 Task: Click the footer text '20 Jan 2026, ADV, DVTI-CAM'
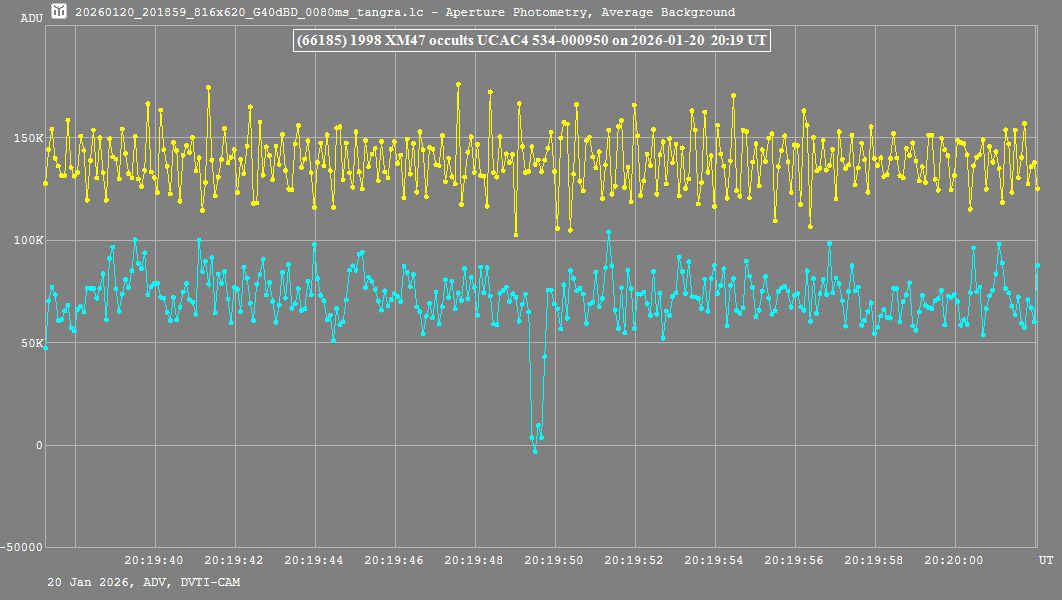(143, 582)
